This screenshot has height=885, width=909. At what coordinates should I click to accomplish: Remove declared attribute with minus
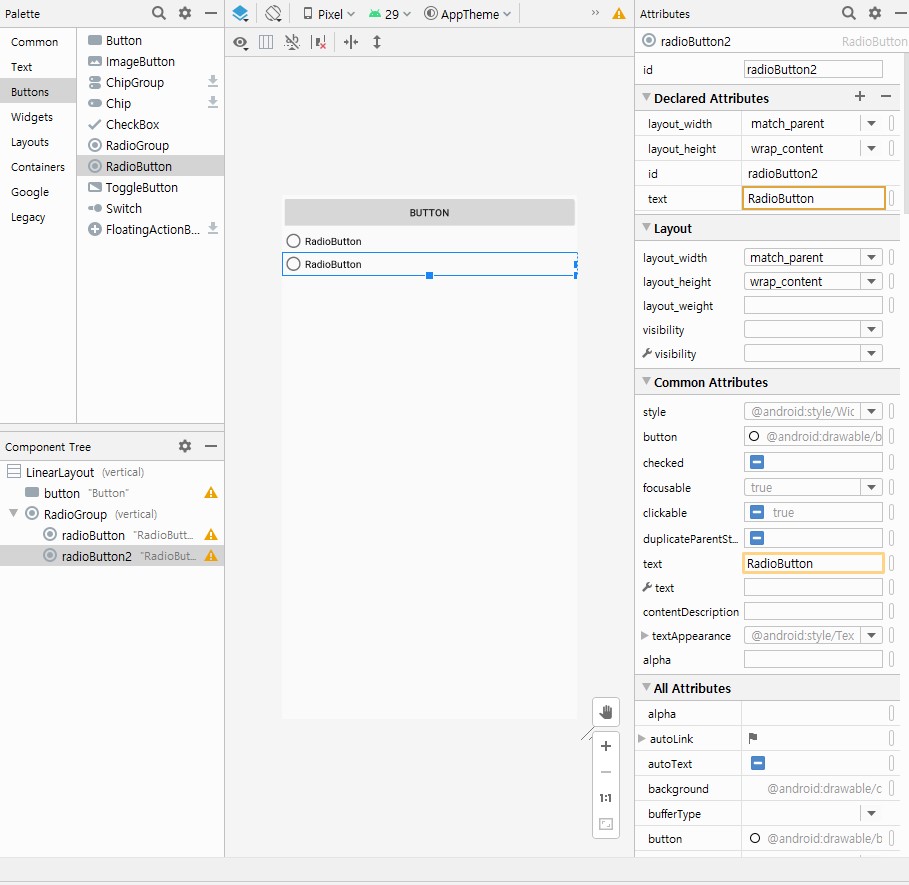pyautogui.click(x=886, y=96)
